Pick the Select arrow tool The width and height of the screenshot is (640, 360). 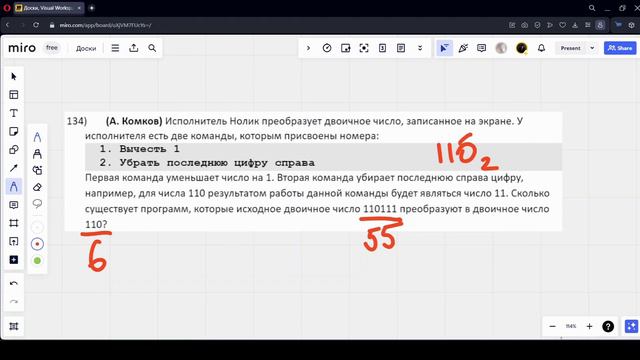14,76
